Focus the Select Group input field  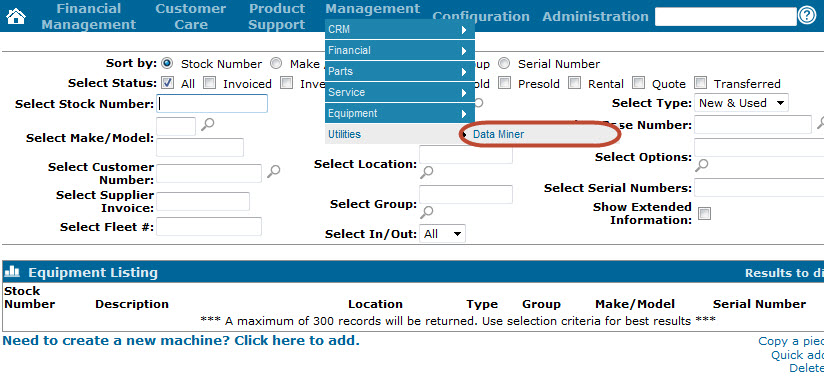click(466, 194)
